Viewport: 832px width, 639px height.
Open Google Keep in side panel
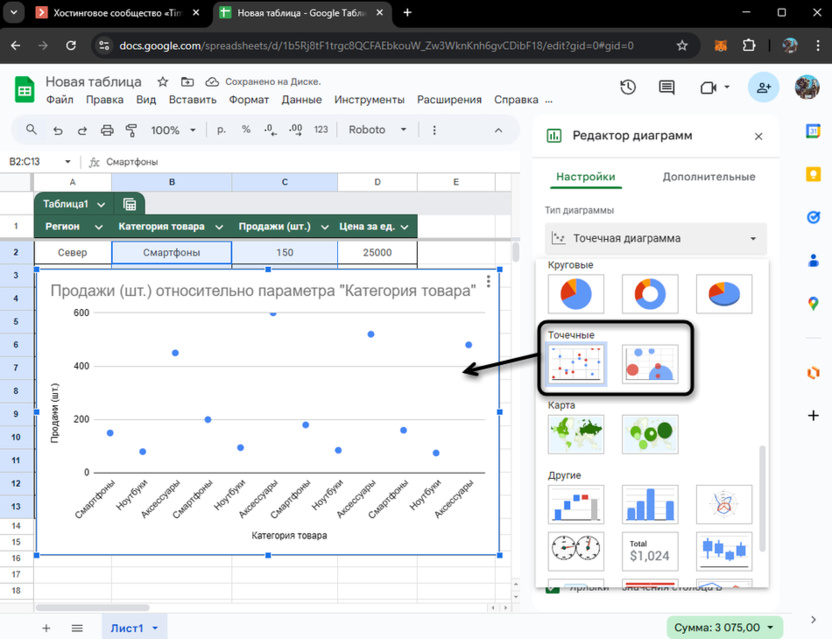[x=814, y=174]
